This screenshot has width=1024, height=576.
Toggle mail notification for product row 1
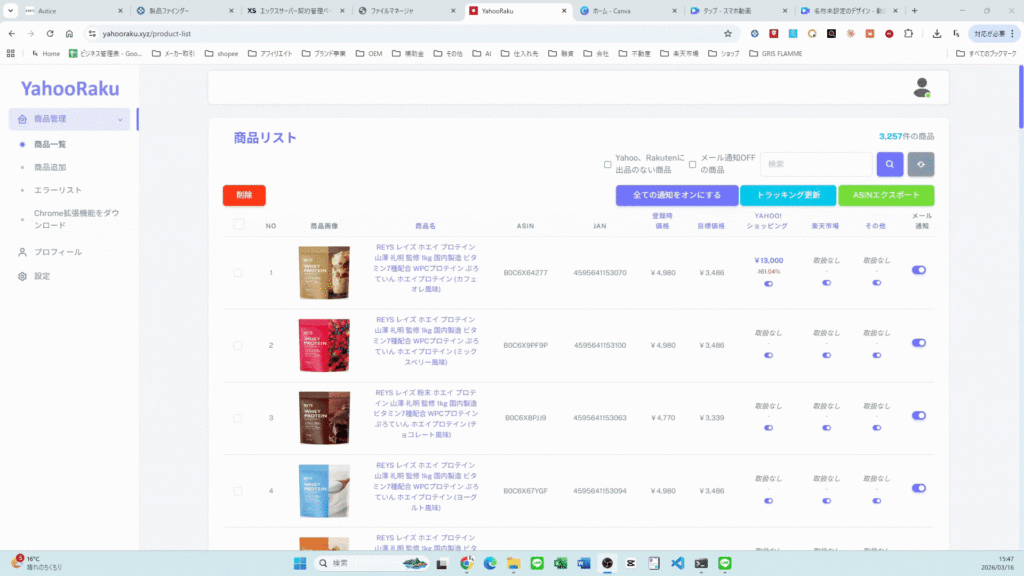pos(919,270)
